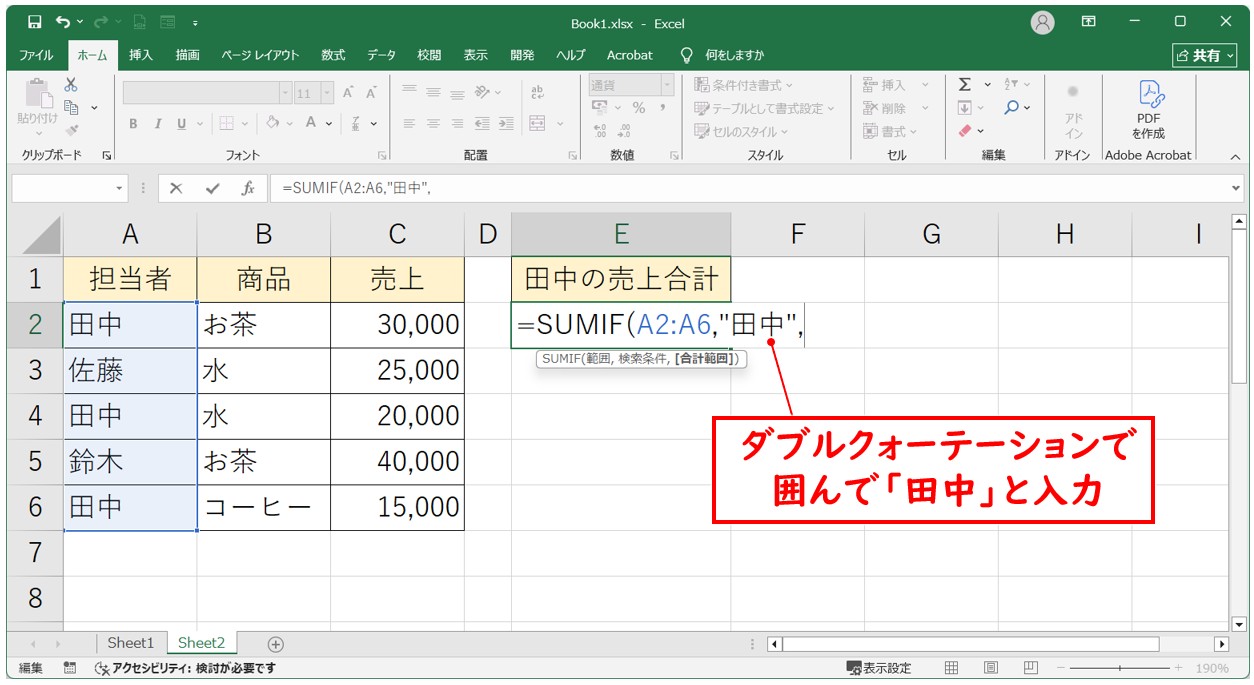Confirm formula with the checkmark icon
Screen dimensions: 1254x685
click(x=212, y=188)
